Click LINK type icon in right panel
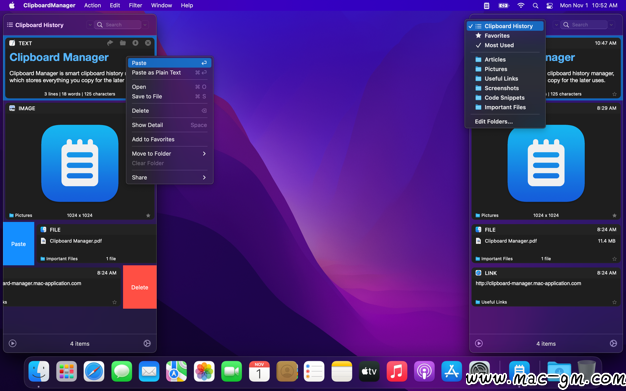The width and height of the screenshot is (626, 391). pos(478,273)
